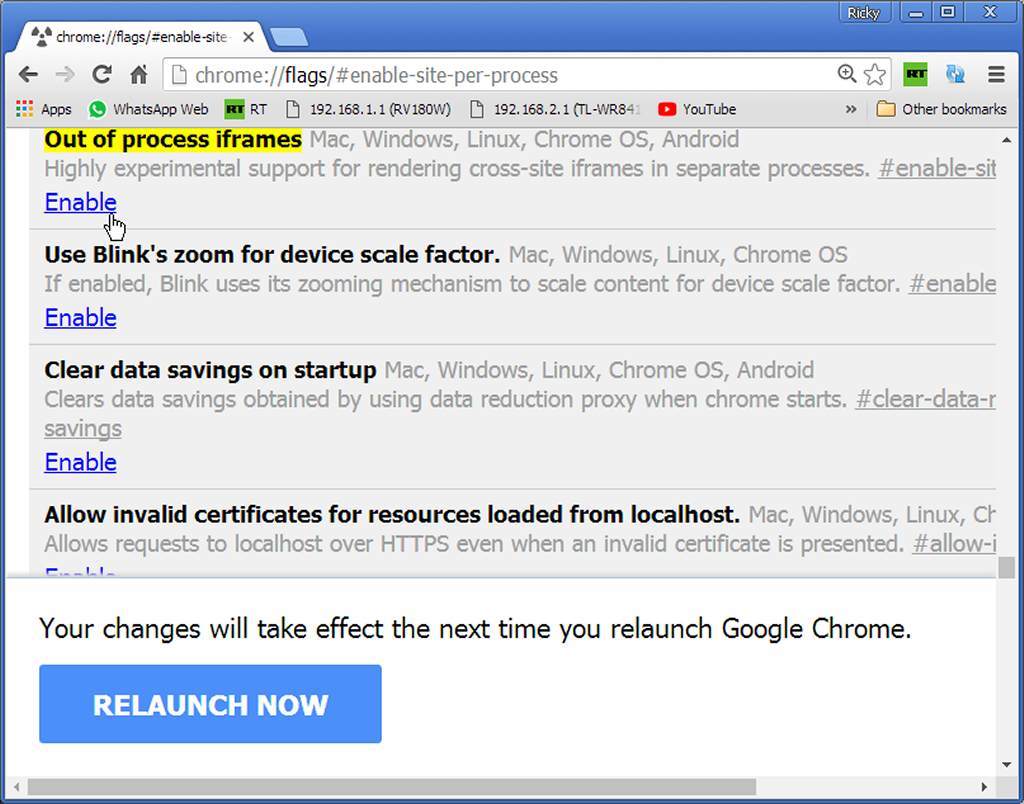Image resolution: width=1024 pixels, height=804 pixels.
Task: Click the translate extension icon beside RT
Action: [956, 74]
